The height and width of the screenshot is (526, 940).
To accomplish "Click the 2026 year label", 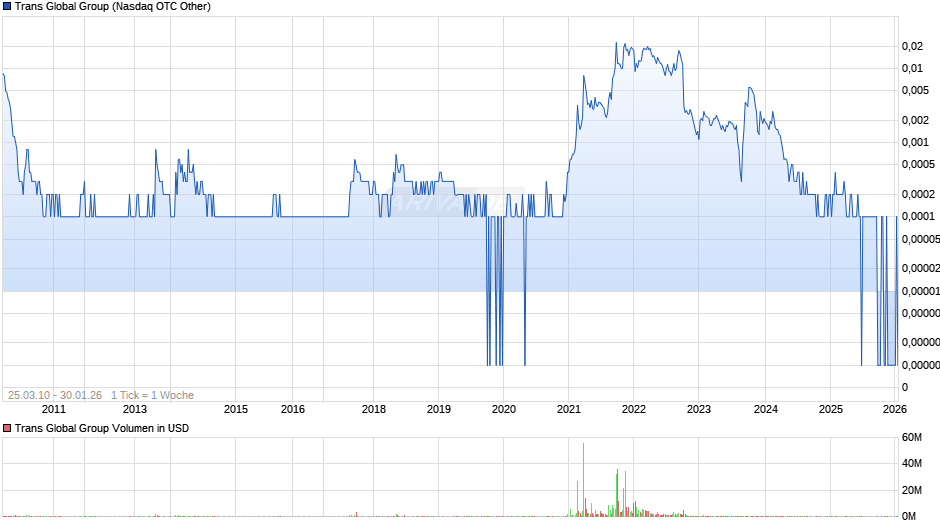I will point(894,409).
